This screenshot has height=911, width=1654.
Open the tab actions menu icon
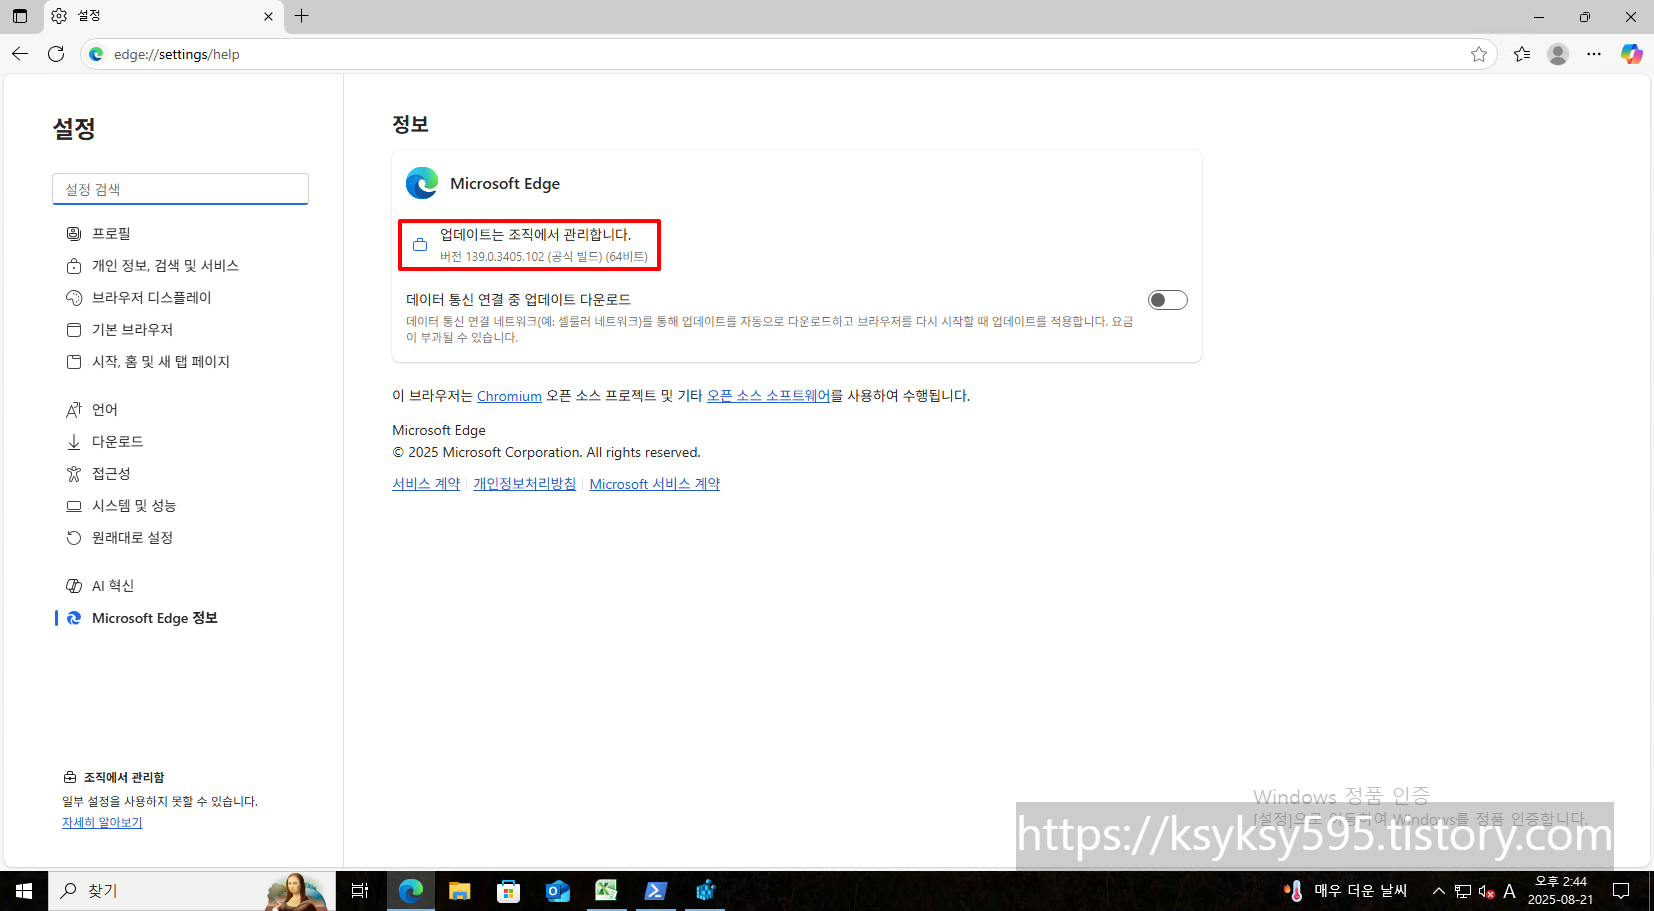pyautogui.click(x=20, y=16)
